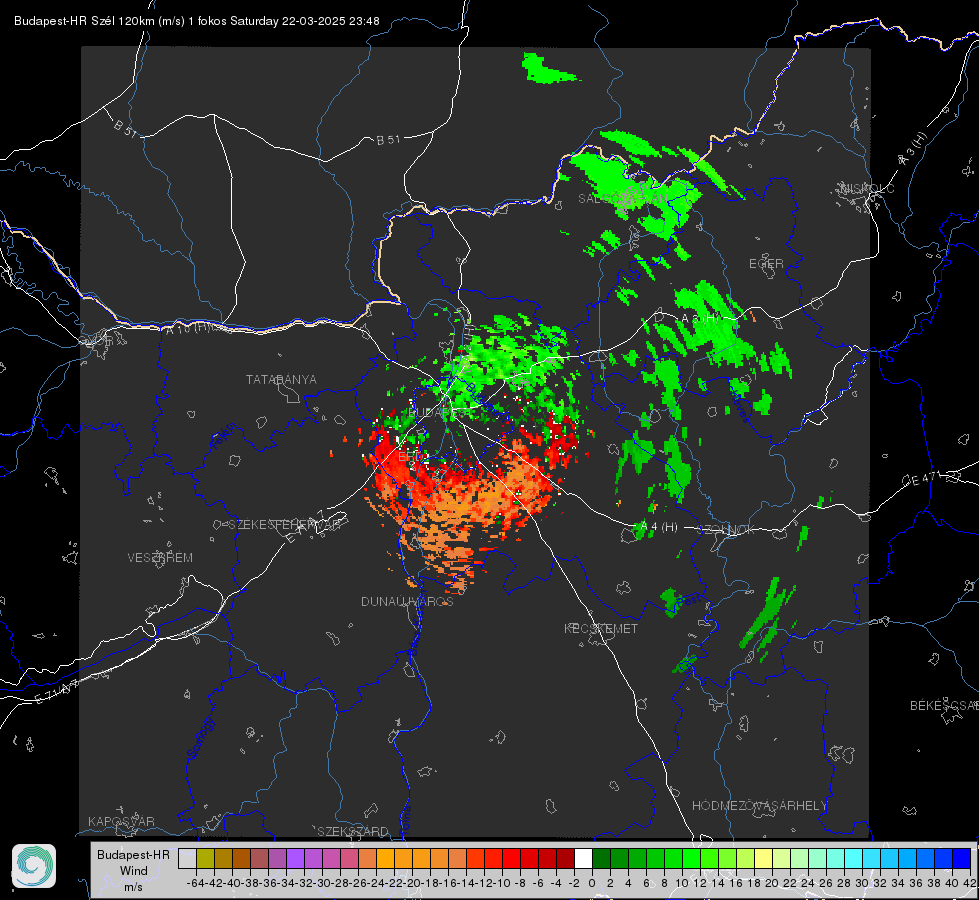
Task: Click the 'A 4 (H)' road label
Action: click(x=659, y=527)
